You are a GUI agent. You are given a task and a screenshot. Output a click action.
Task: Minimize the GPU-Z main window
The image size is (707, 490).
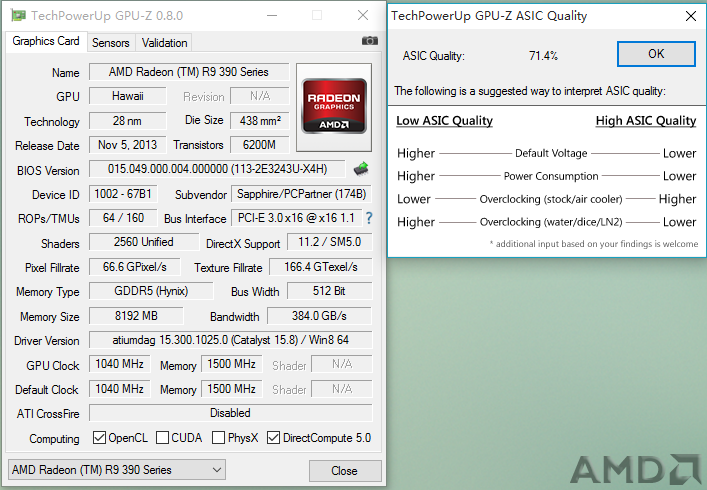272,15
